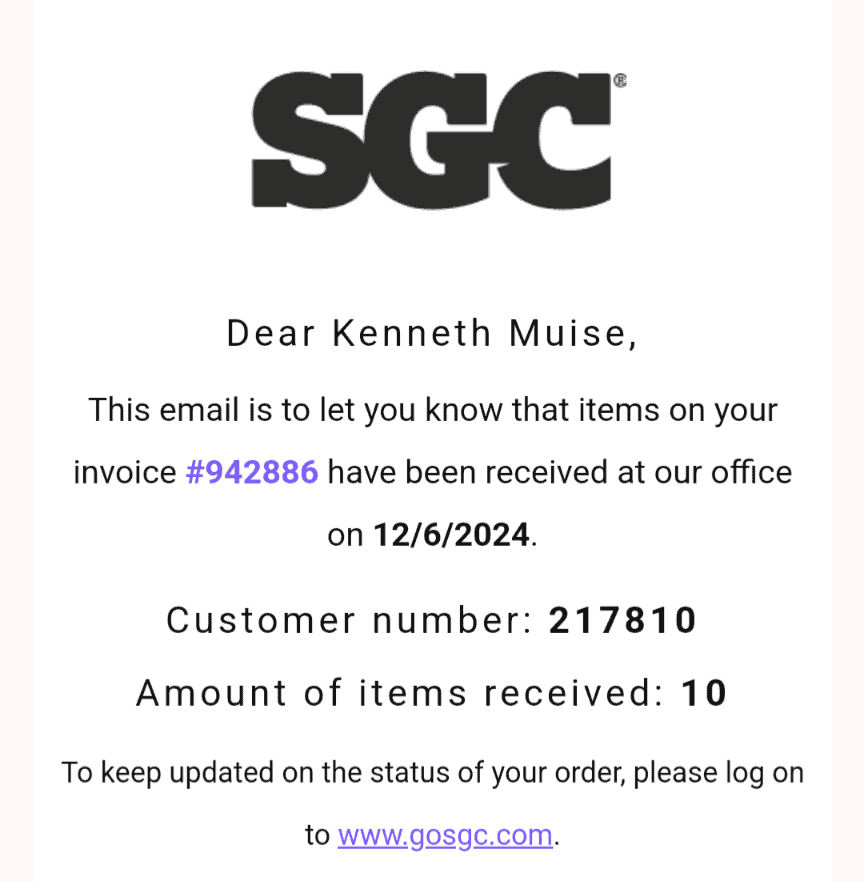Screen dimensions: 864x882
Task: Click the letter S in the SGC logo
Action: (x=312, y=141)
